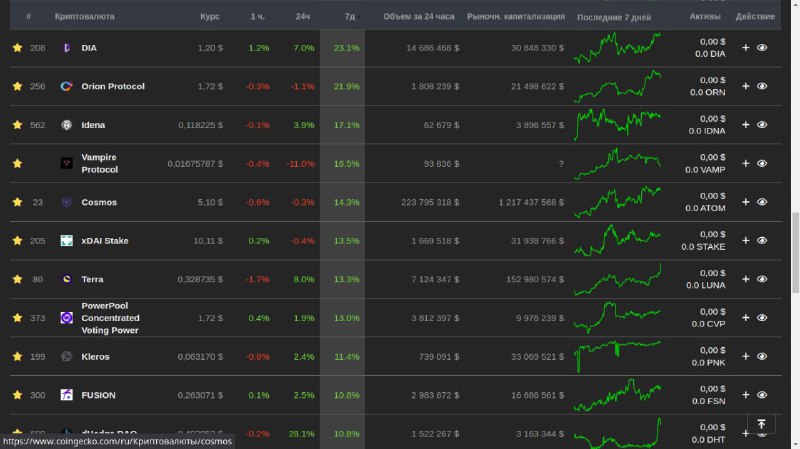Open xDAI Stake coin page
This screenshot has height=449, width=800.
tap(105, 240)
